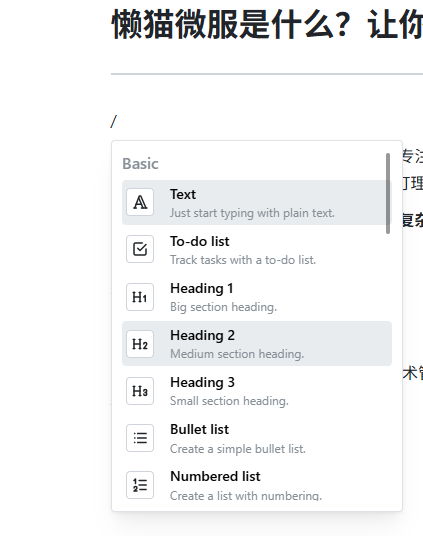Click the To-do list checkbox icon

pyautogui.click(x=140, y=249)
